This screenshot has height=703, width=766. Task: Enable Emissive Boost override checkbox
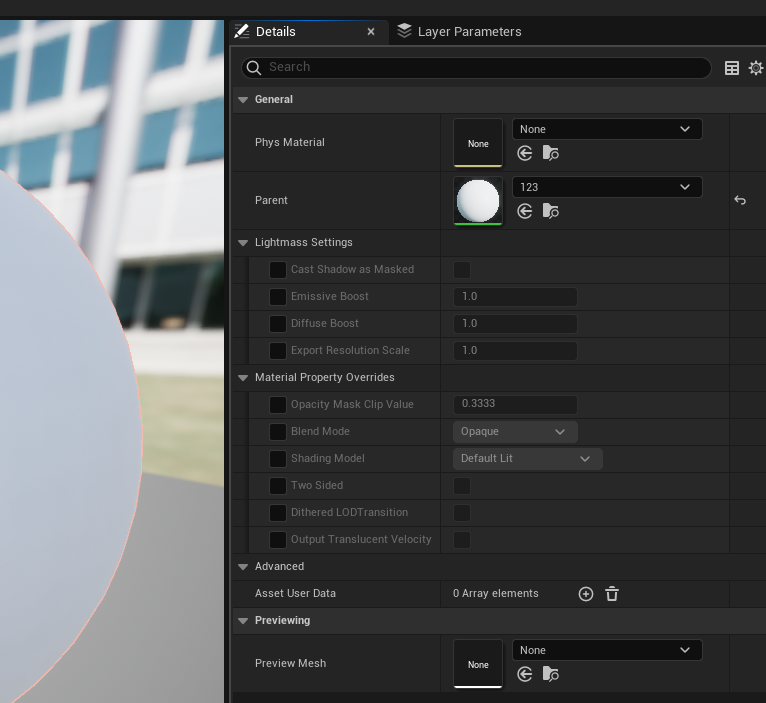tap(278, 297)
